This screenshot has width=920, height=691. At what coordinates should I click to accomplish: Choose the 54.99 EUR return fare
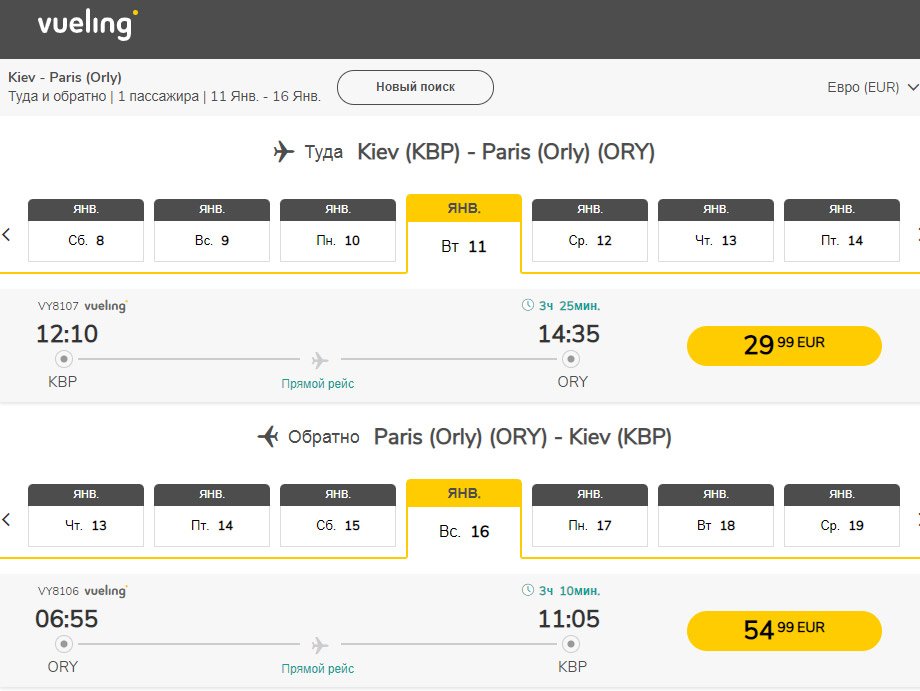tap(784, 631)
